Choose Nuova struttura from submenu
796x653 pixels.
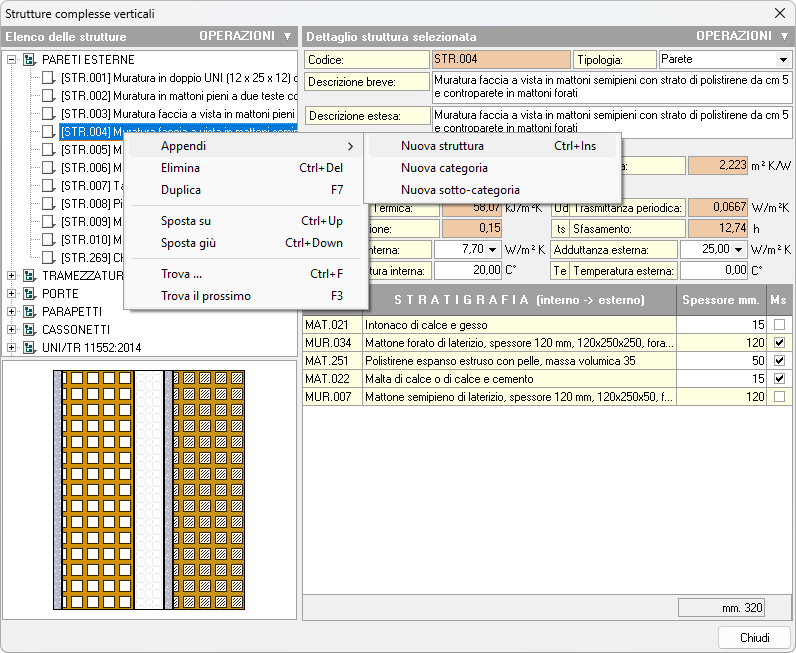tap(442, 146)
